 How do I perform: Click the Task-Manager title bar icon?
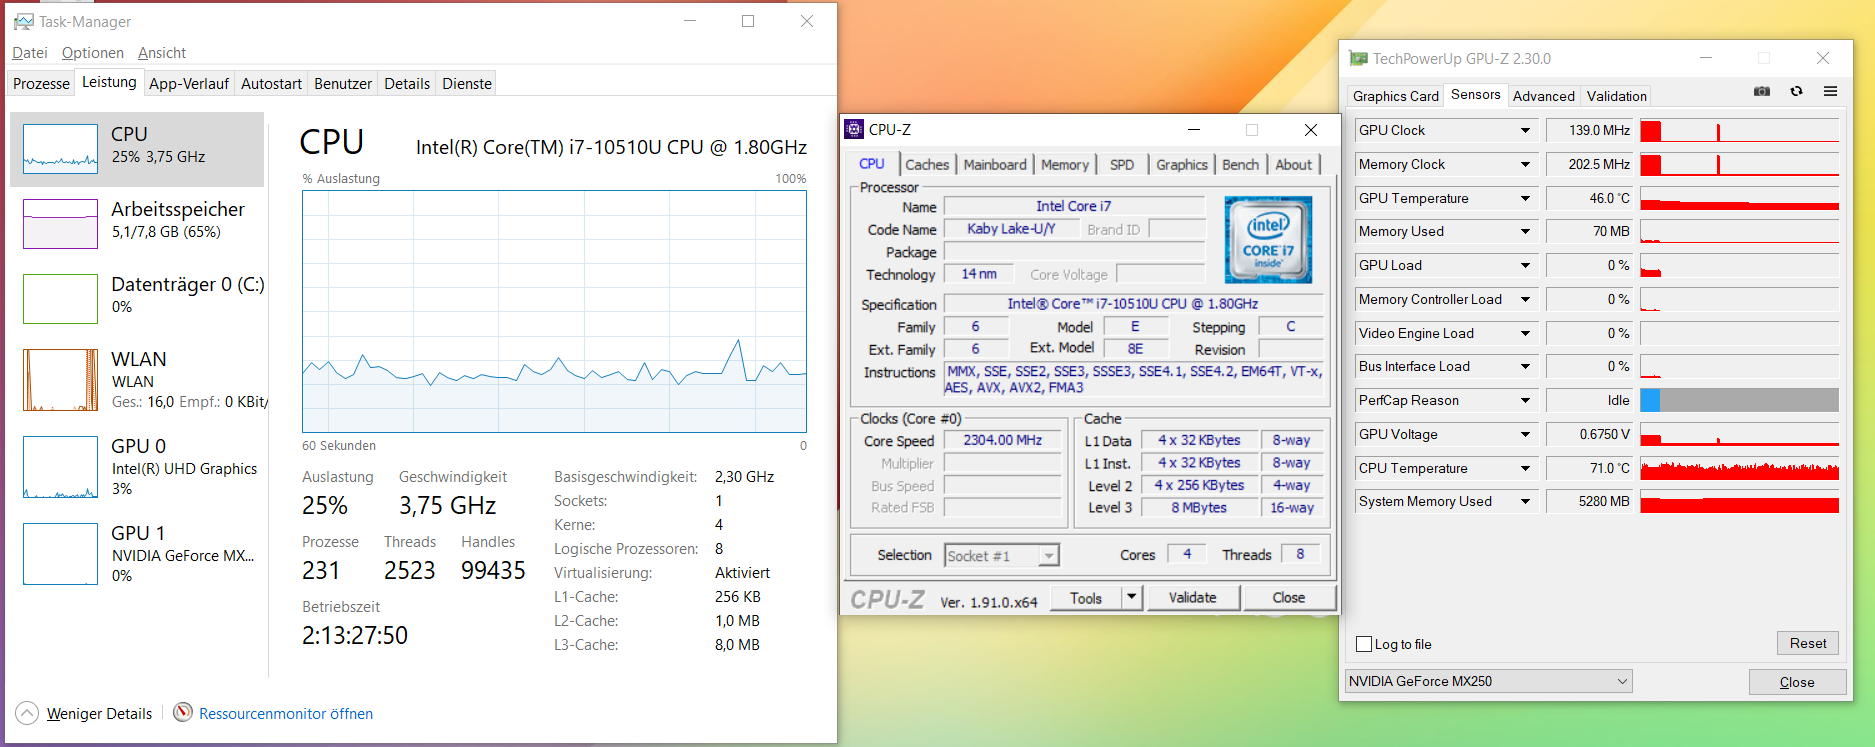point(24,21)
